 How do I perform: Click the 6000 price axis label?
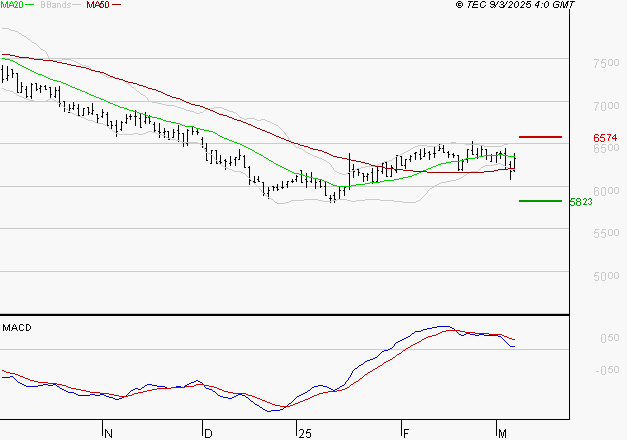(606, 191)
